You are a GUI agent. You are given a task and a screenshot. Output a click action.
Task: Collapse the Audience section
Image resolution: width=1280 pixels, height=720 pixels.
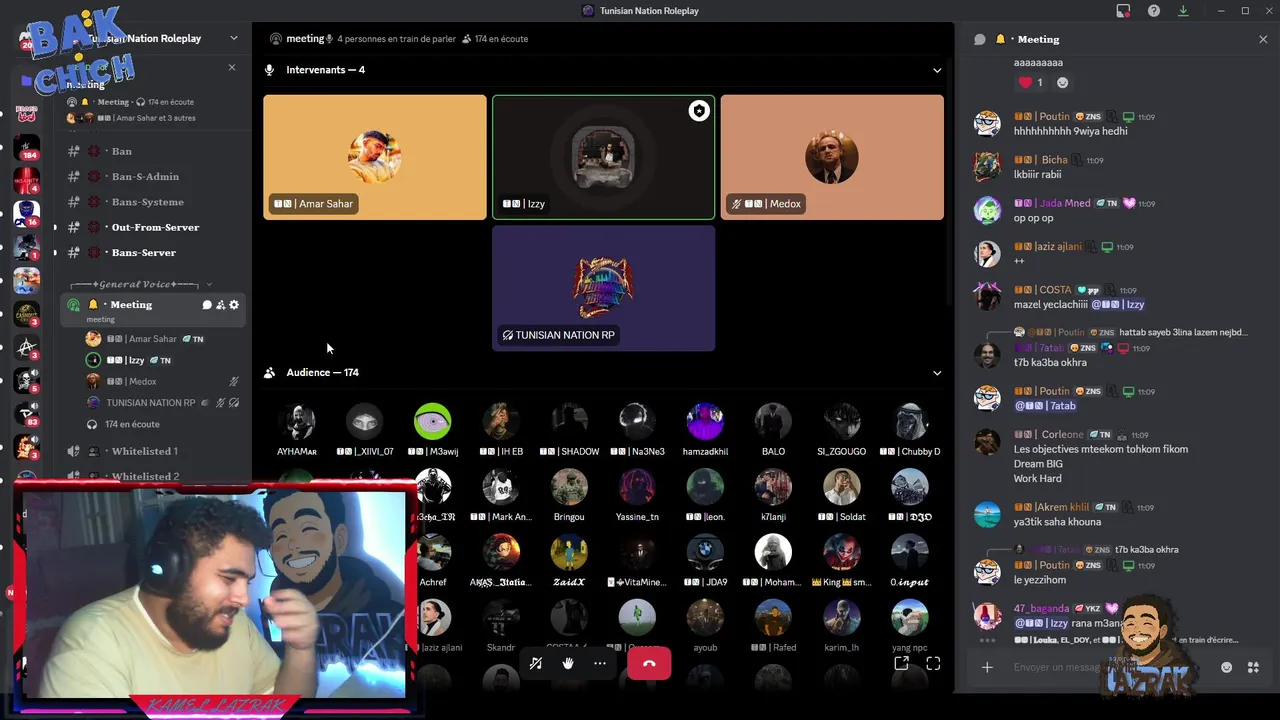pos(937,373)
